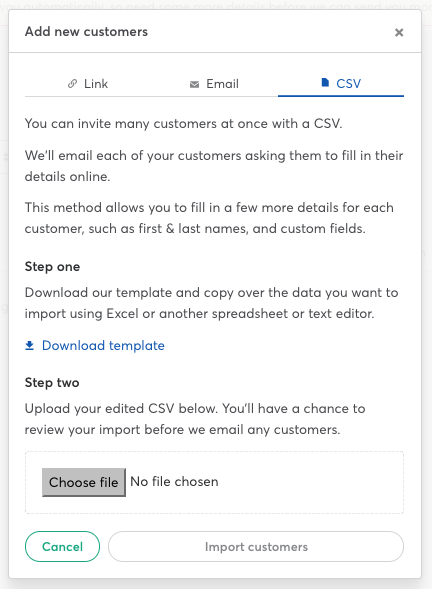Image resolution: width=432 pixels, height=589 pixels.
Task: Click the download arrow icon
Action: [30, 346]
